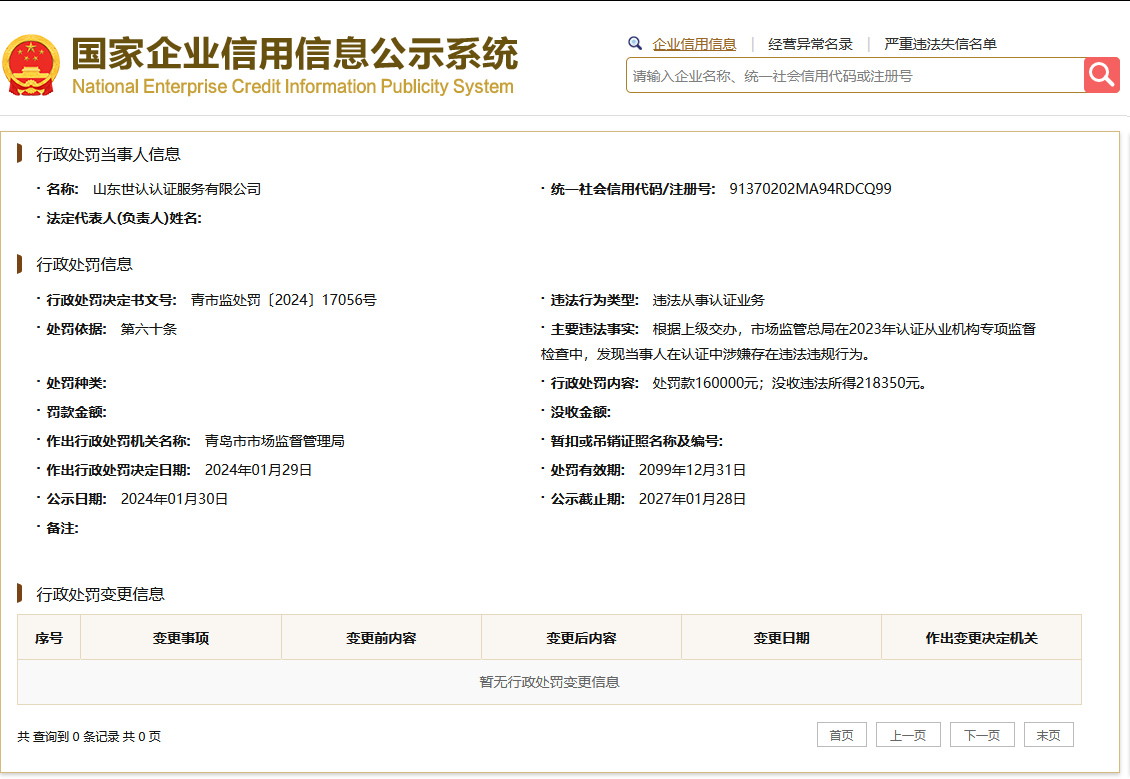Click violation type 违法从事认证业务
Image resolution: width=1130 pixels, height=779 pixels.
click(708, 300)
